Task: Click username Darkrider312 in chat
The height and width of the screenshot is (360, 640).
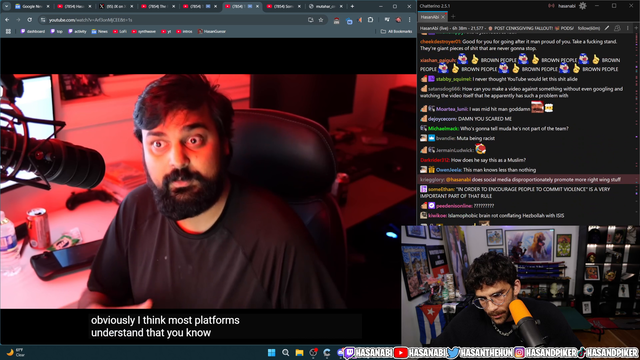Action: 435,160
